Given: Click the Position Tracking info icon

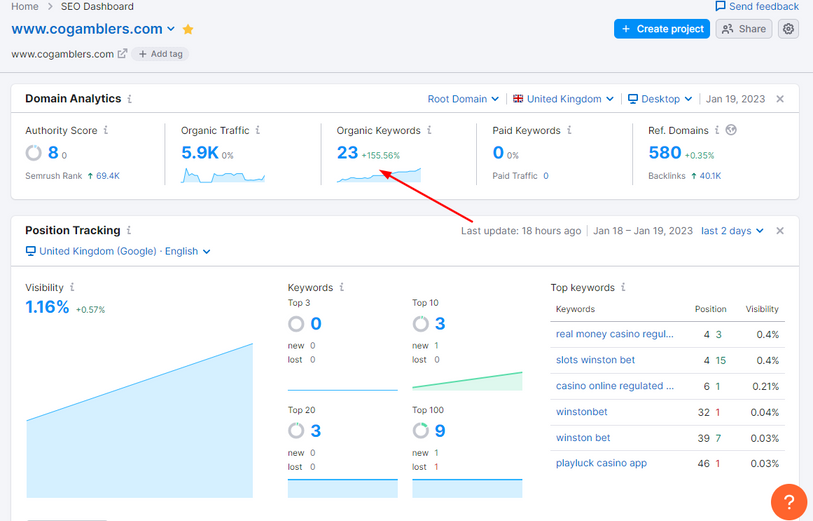Looking at the screenshot, I should pos(129,230).
